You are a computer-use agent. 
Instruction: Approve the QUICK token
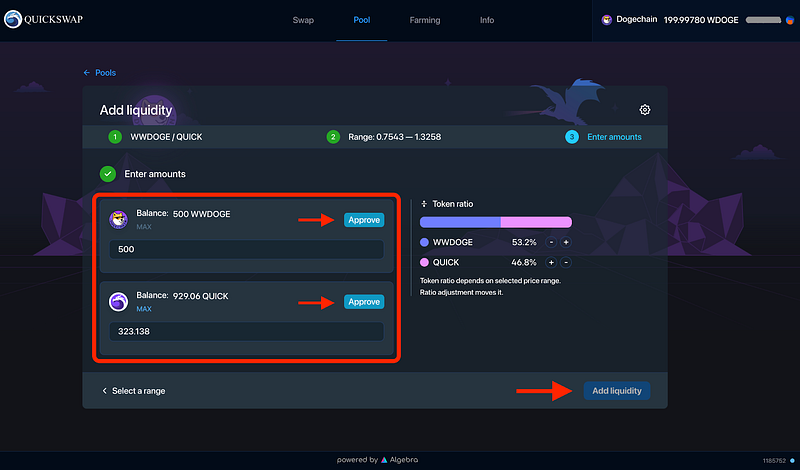click(364, 302)
